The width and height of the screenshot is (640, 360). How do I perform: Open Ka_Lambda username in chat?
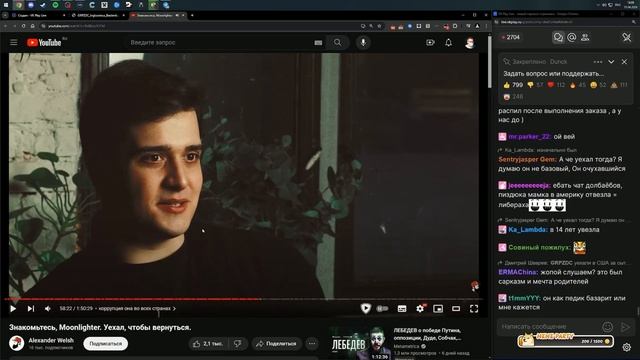coord(527,229)
